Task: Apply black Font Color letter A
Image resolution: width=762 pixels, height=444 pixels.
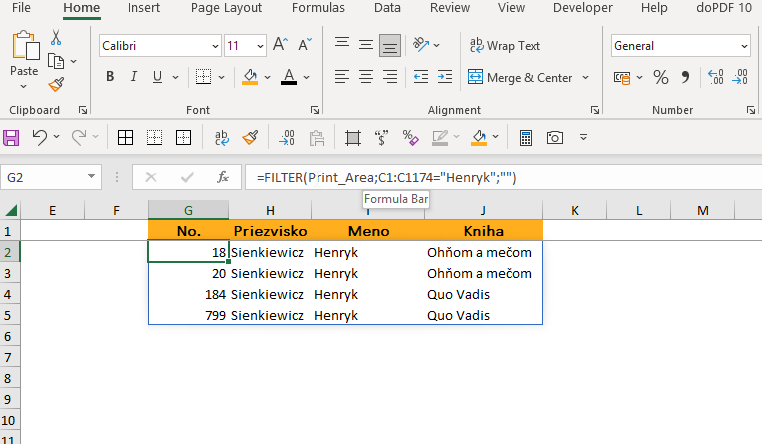Action: coord(289,77)
